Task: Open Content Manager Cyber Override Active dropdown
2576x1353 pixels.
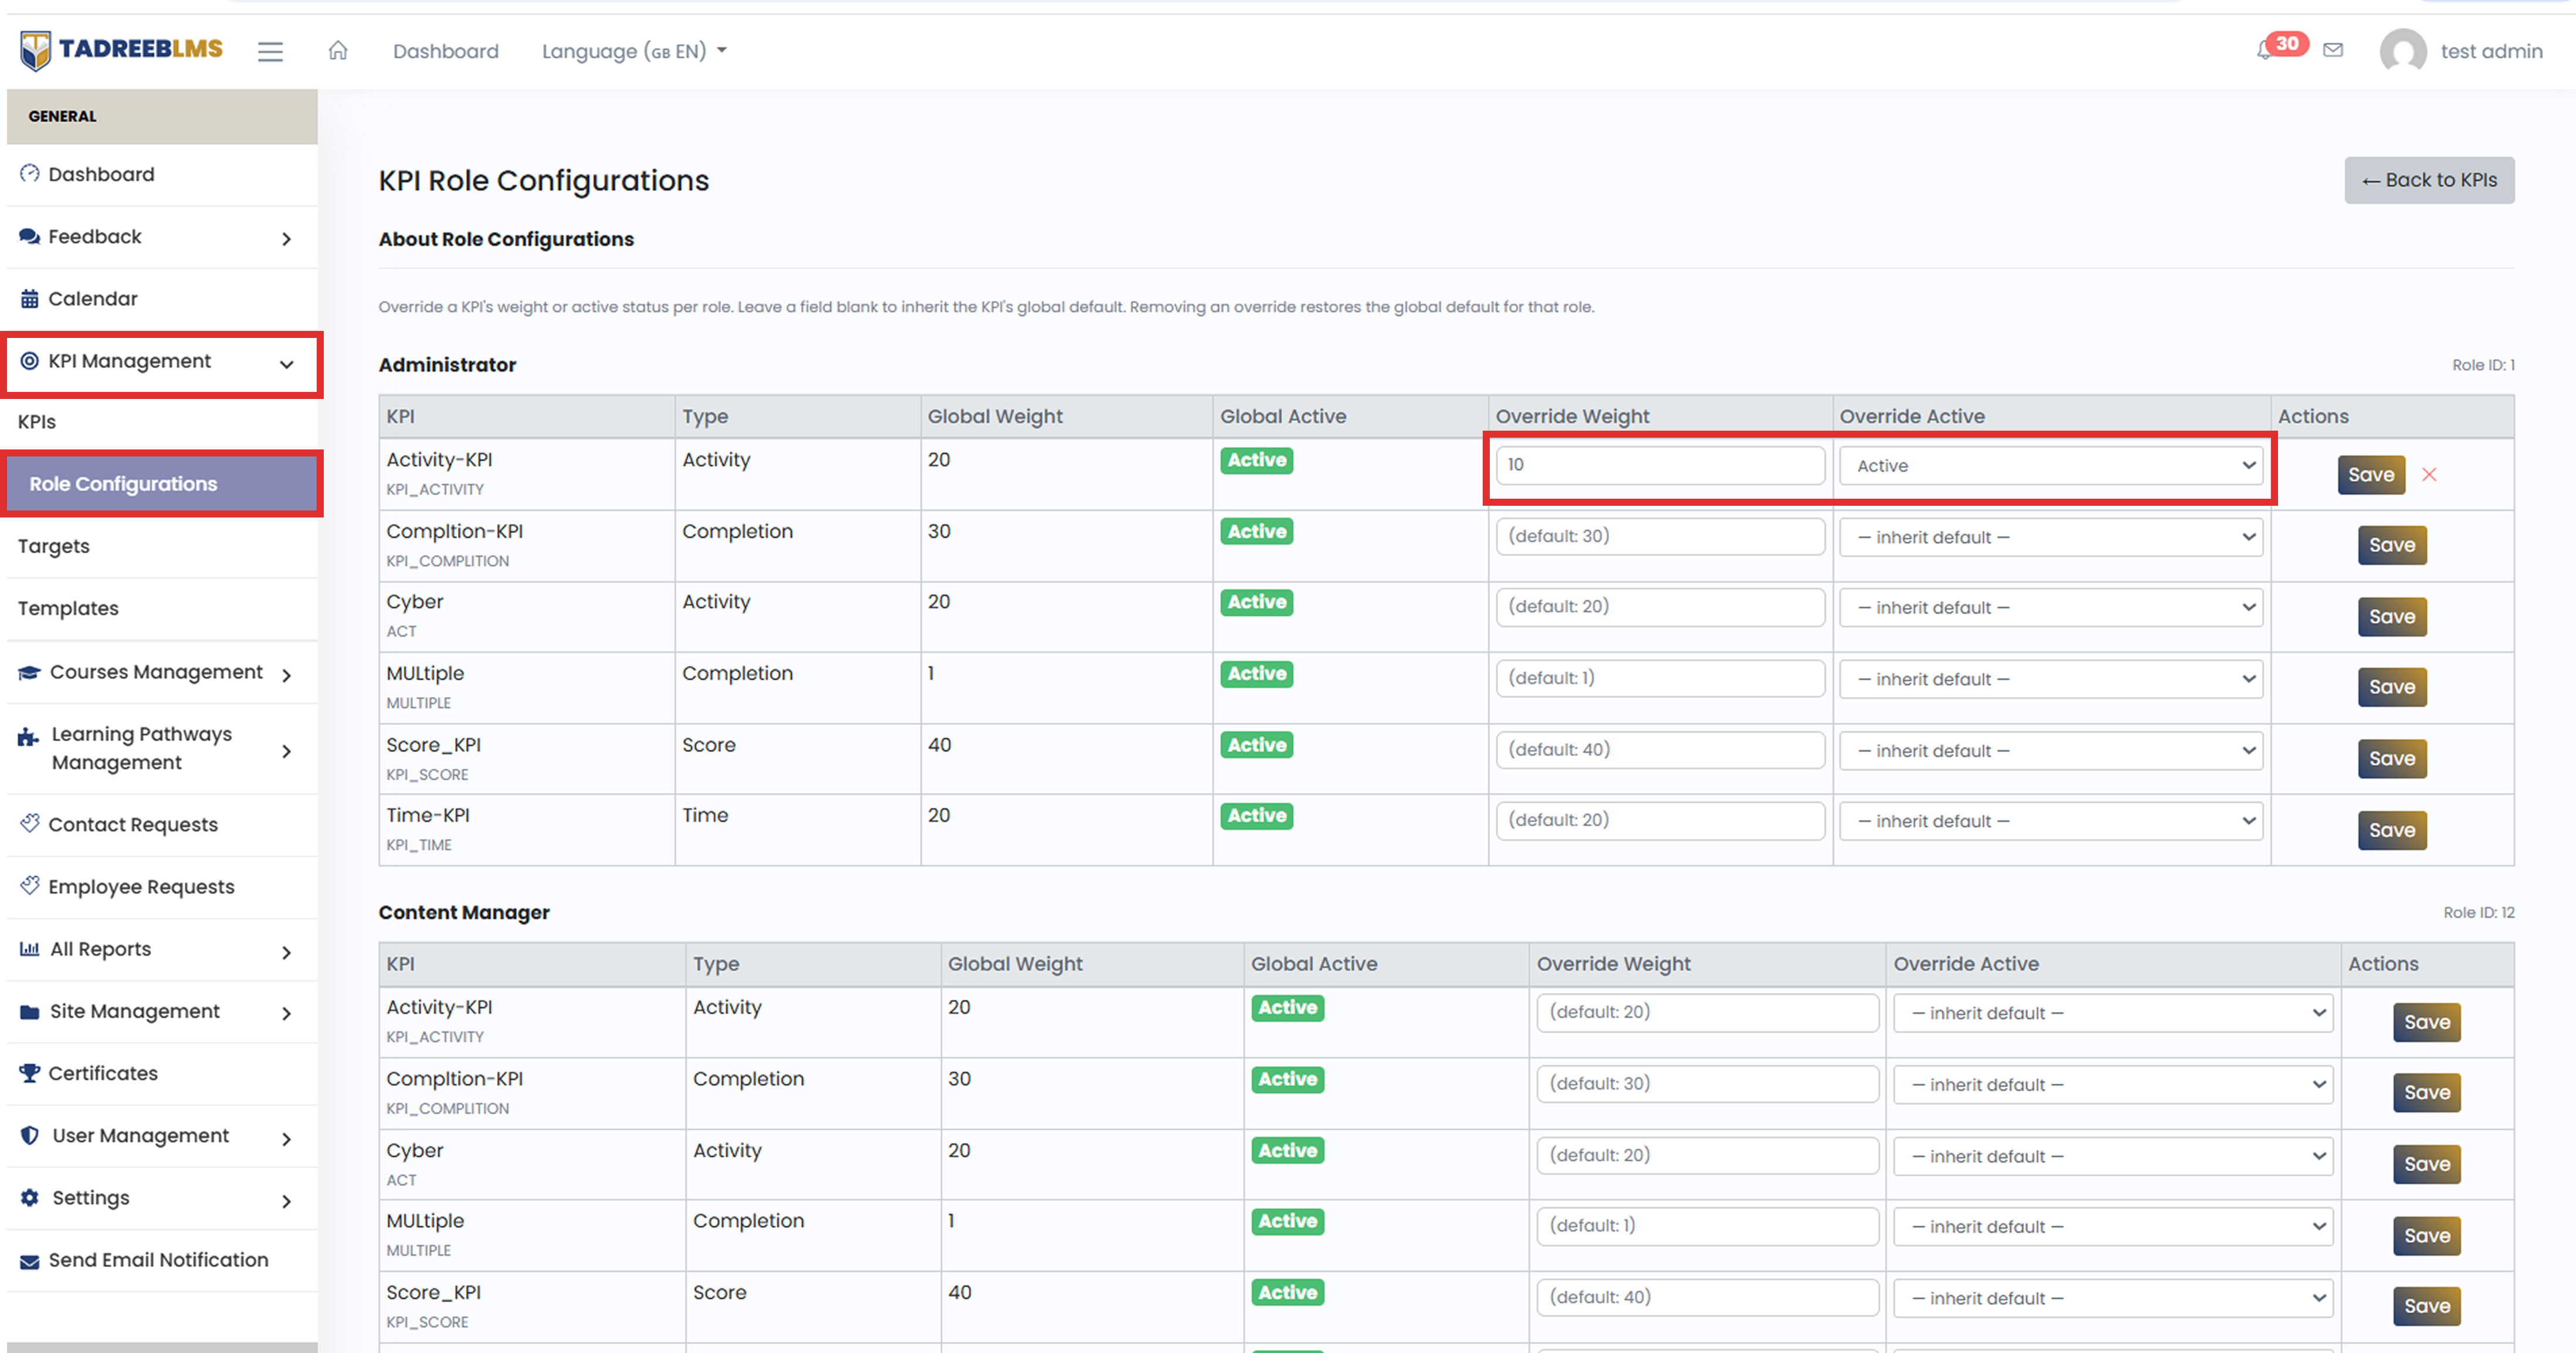Action: coord(2113,1156)
